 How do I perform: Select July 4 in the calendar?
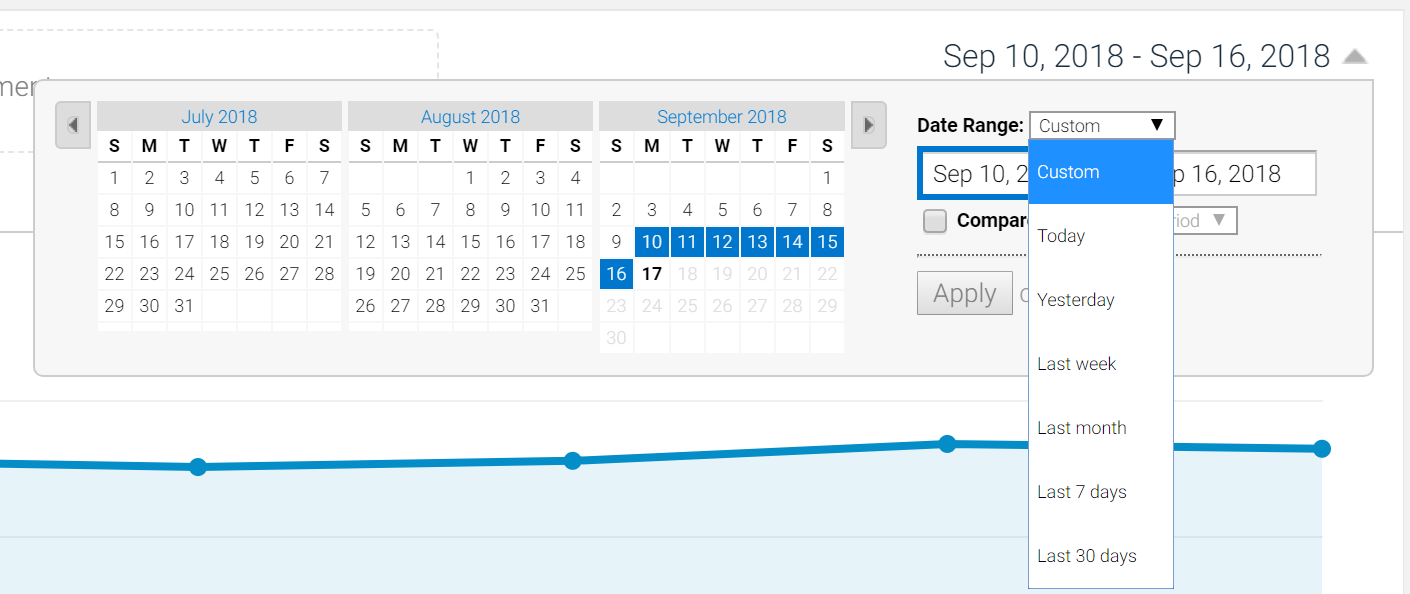coord(219,178)
